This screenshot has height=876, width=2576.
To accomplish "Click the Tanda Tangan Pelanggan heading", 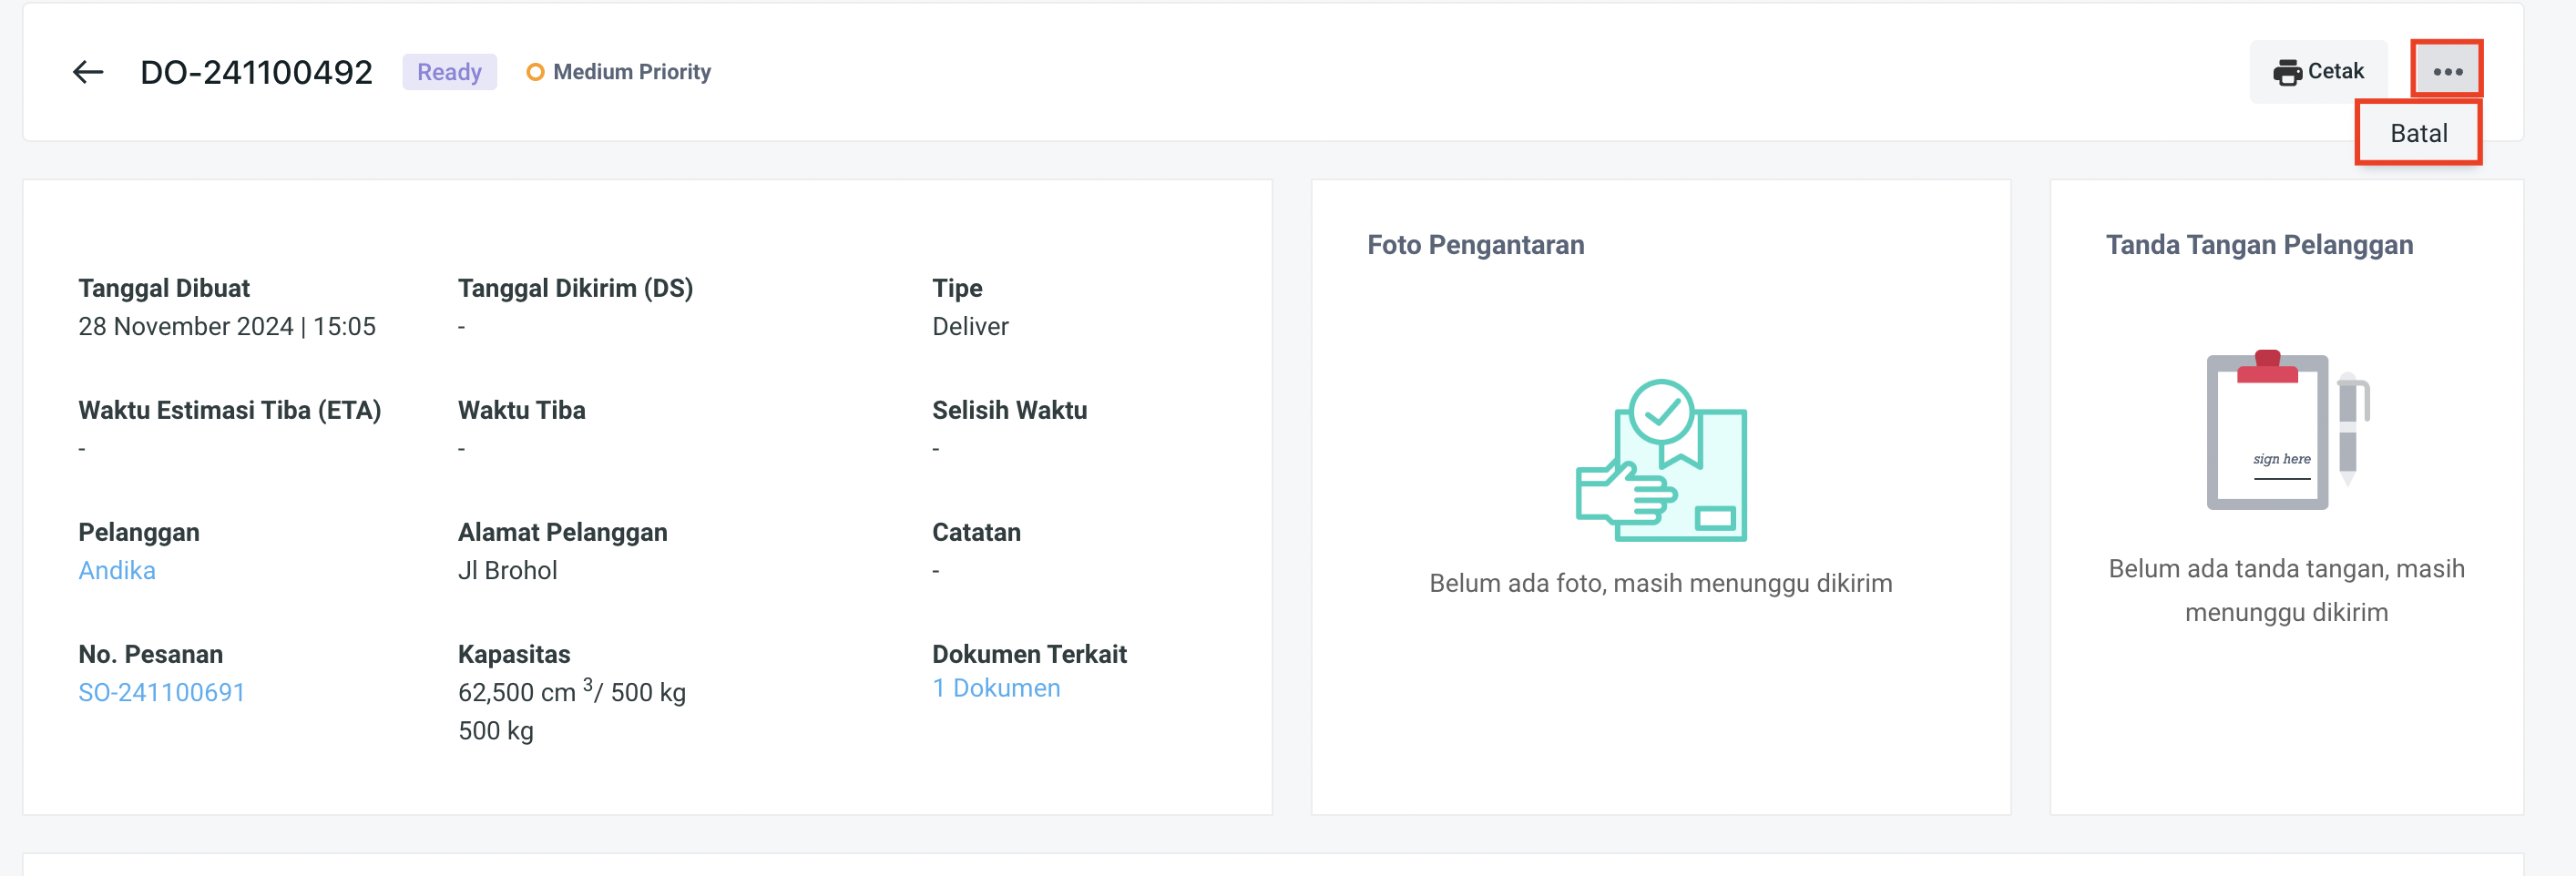I will [x=2259, y=245].
